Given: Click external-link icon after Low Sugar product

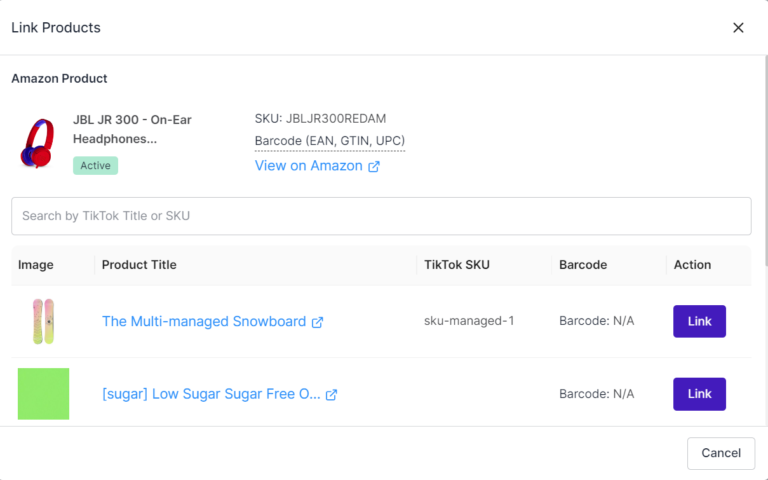Looking at the screenshot, I should pos(332,395).
